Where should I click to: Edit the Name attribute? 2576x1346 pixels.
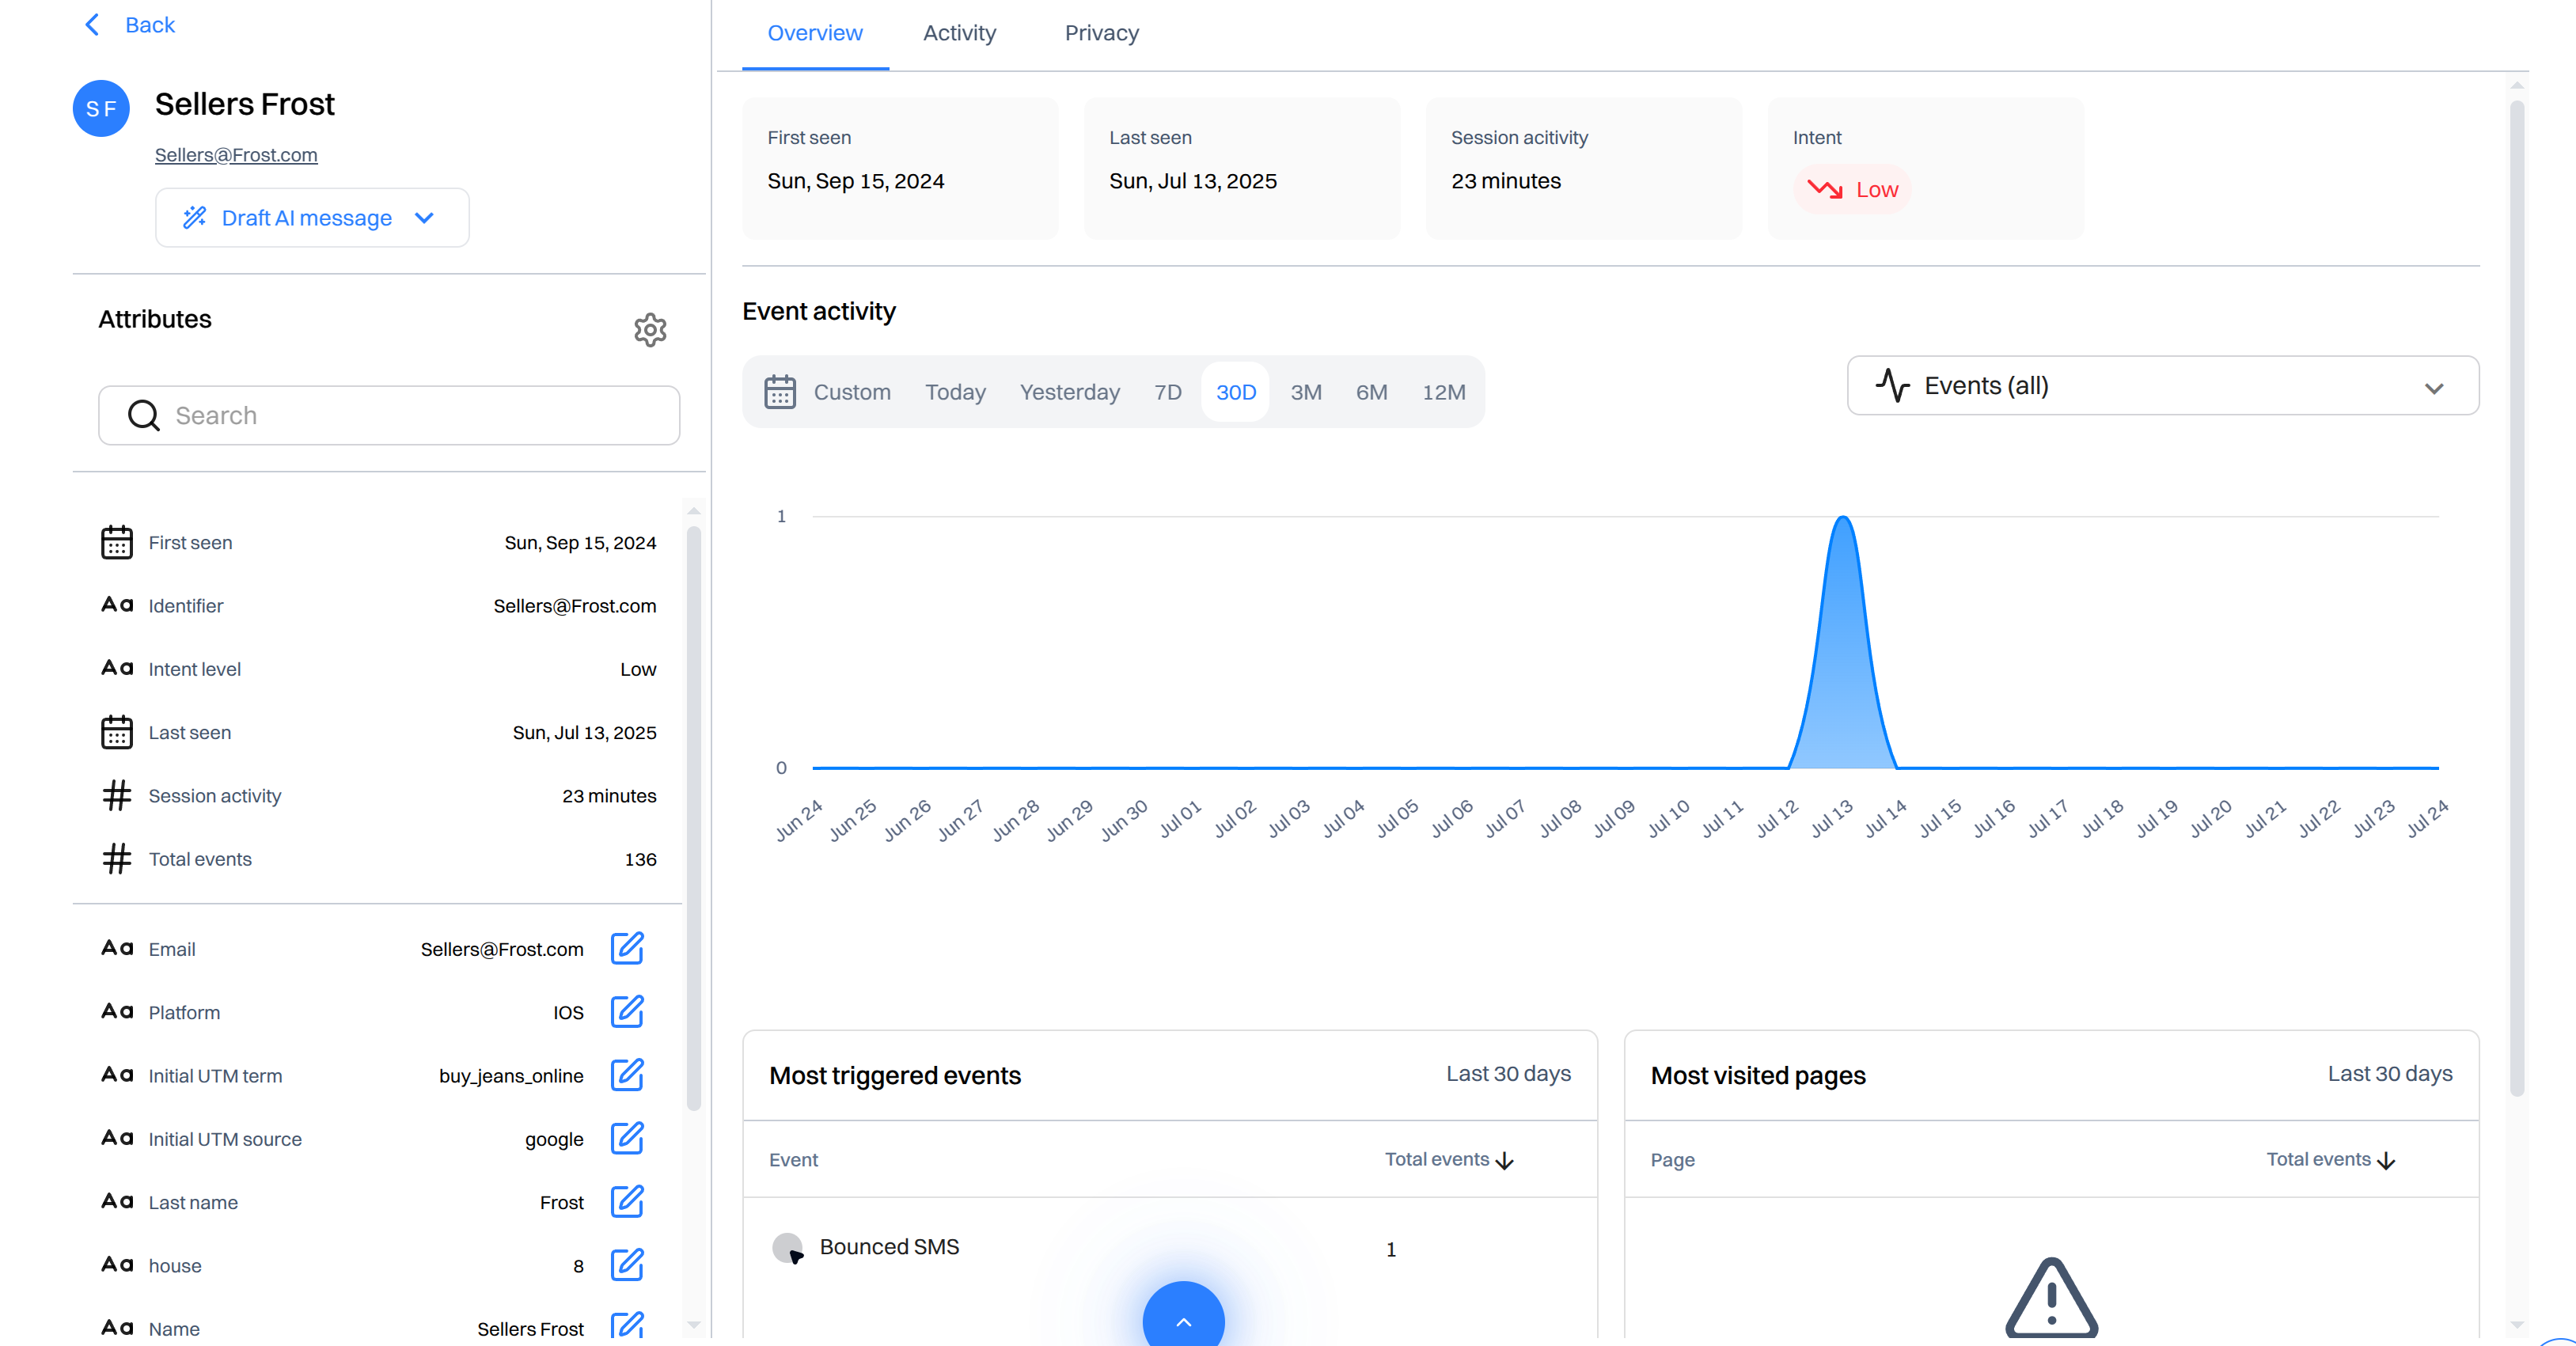click(627, 1325)
